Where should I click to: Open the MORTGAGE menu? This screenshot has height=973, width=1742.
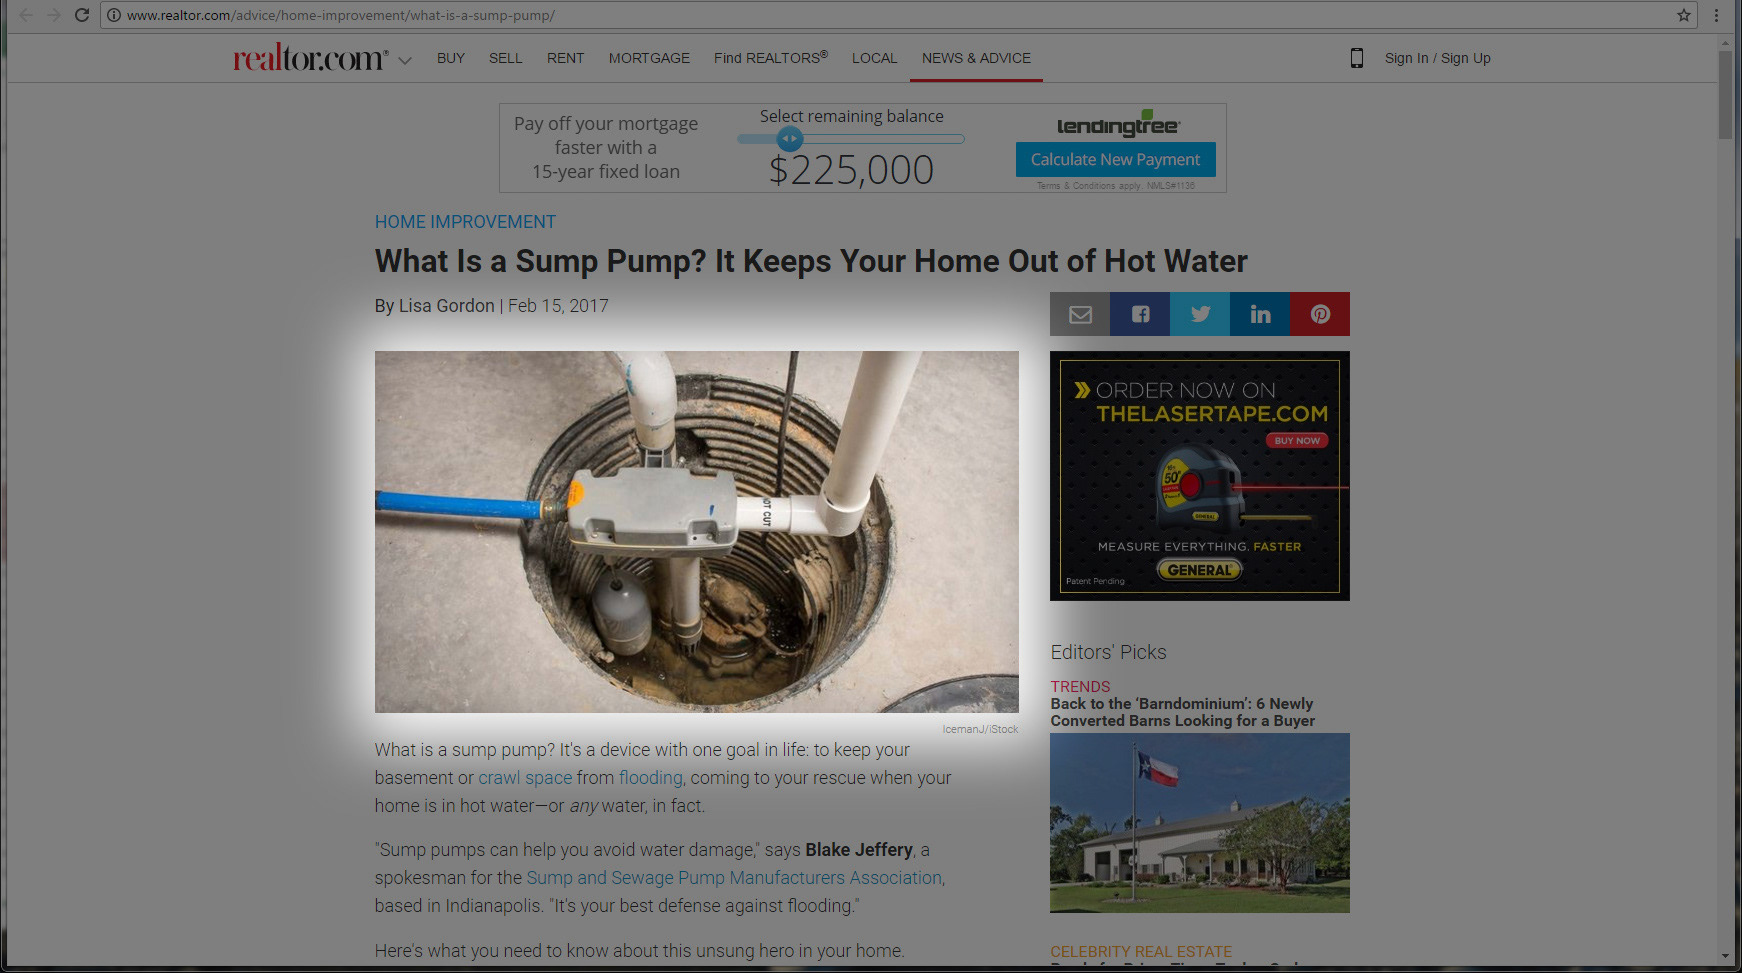(x=649, y=58)
